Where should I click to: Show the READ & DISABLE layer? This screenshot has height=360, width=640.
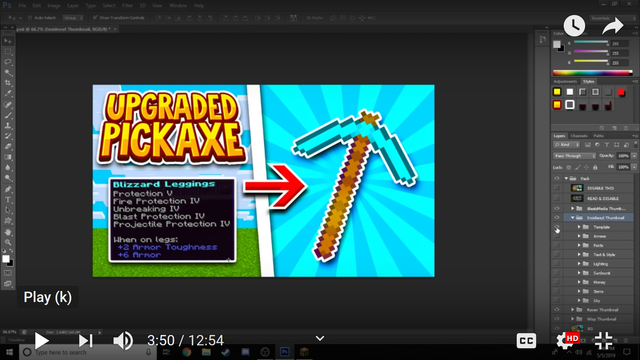[557, 198]
